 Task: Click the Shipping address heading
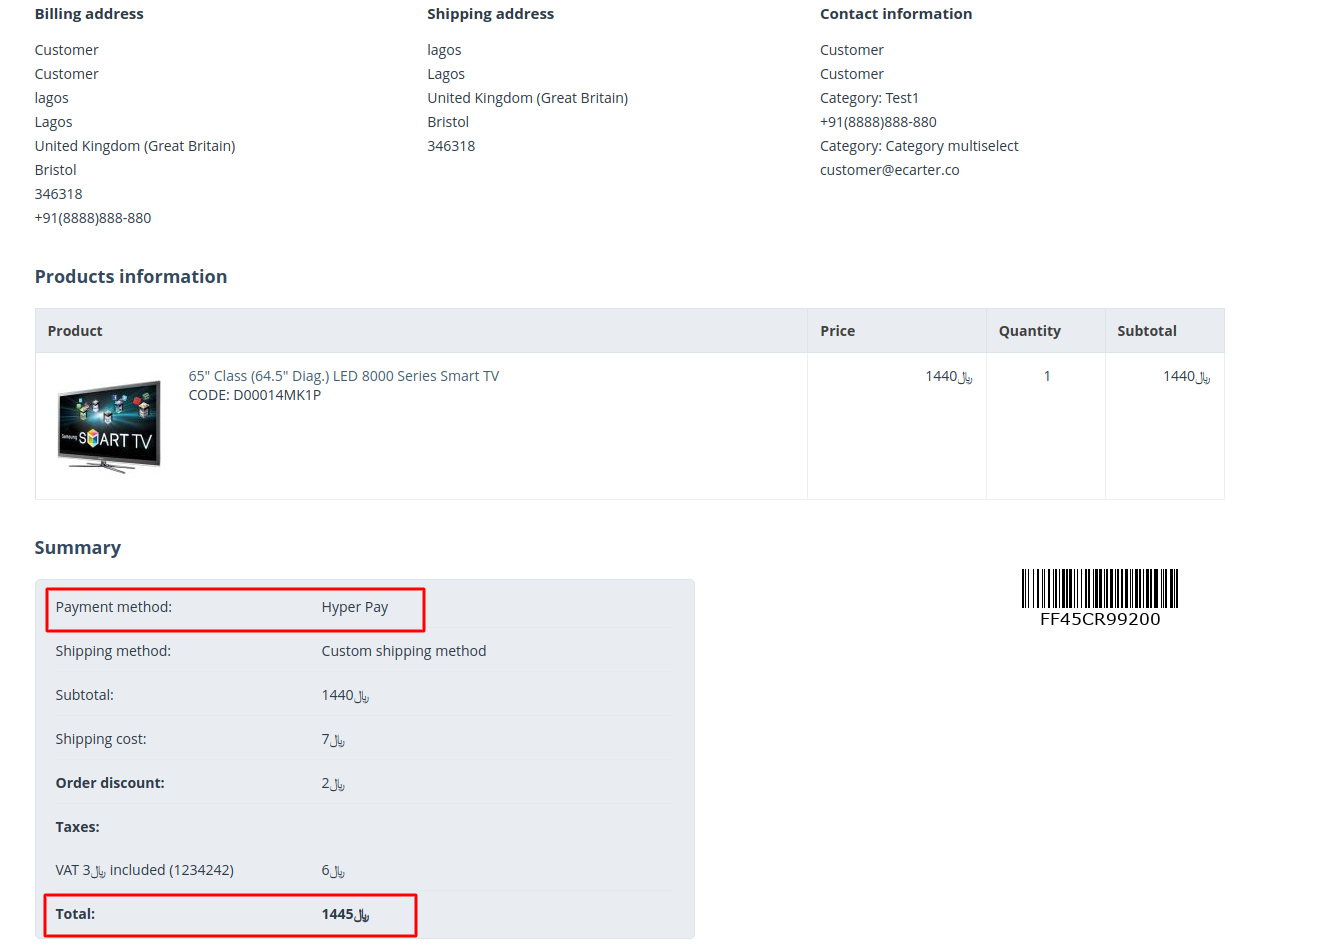click(490, 14)
